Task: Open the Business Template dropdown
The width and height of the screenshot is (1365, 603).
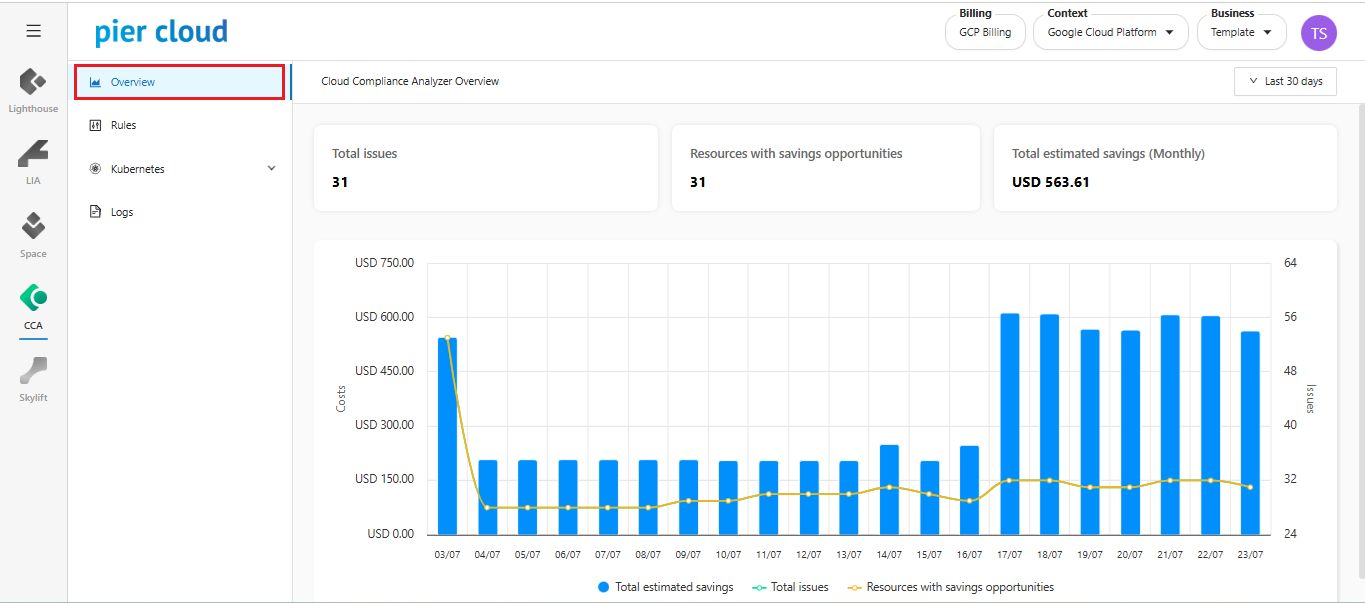Action: [1241, 32]
